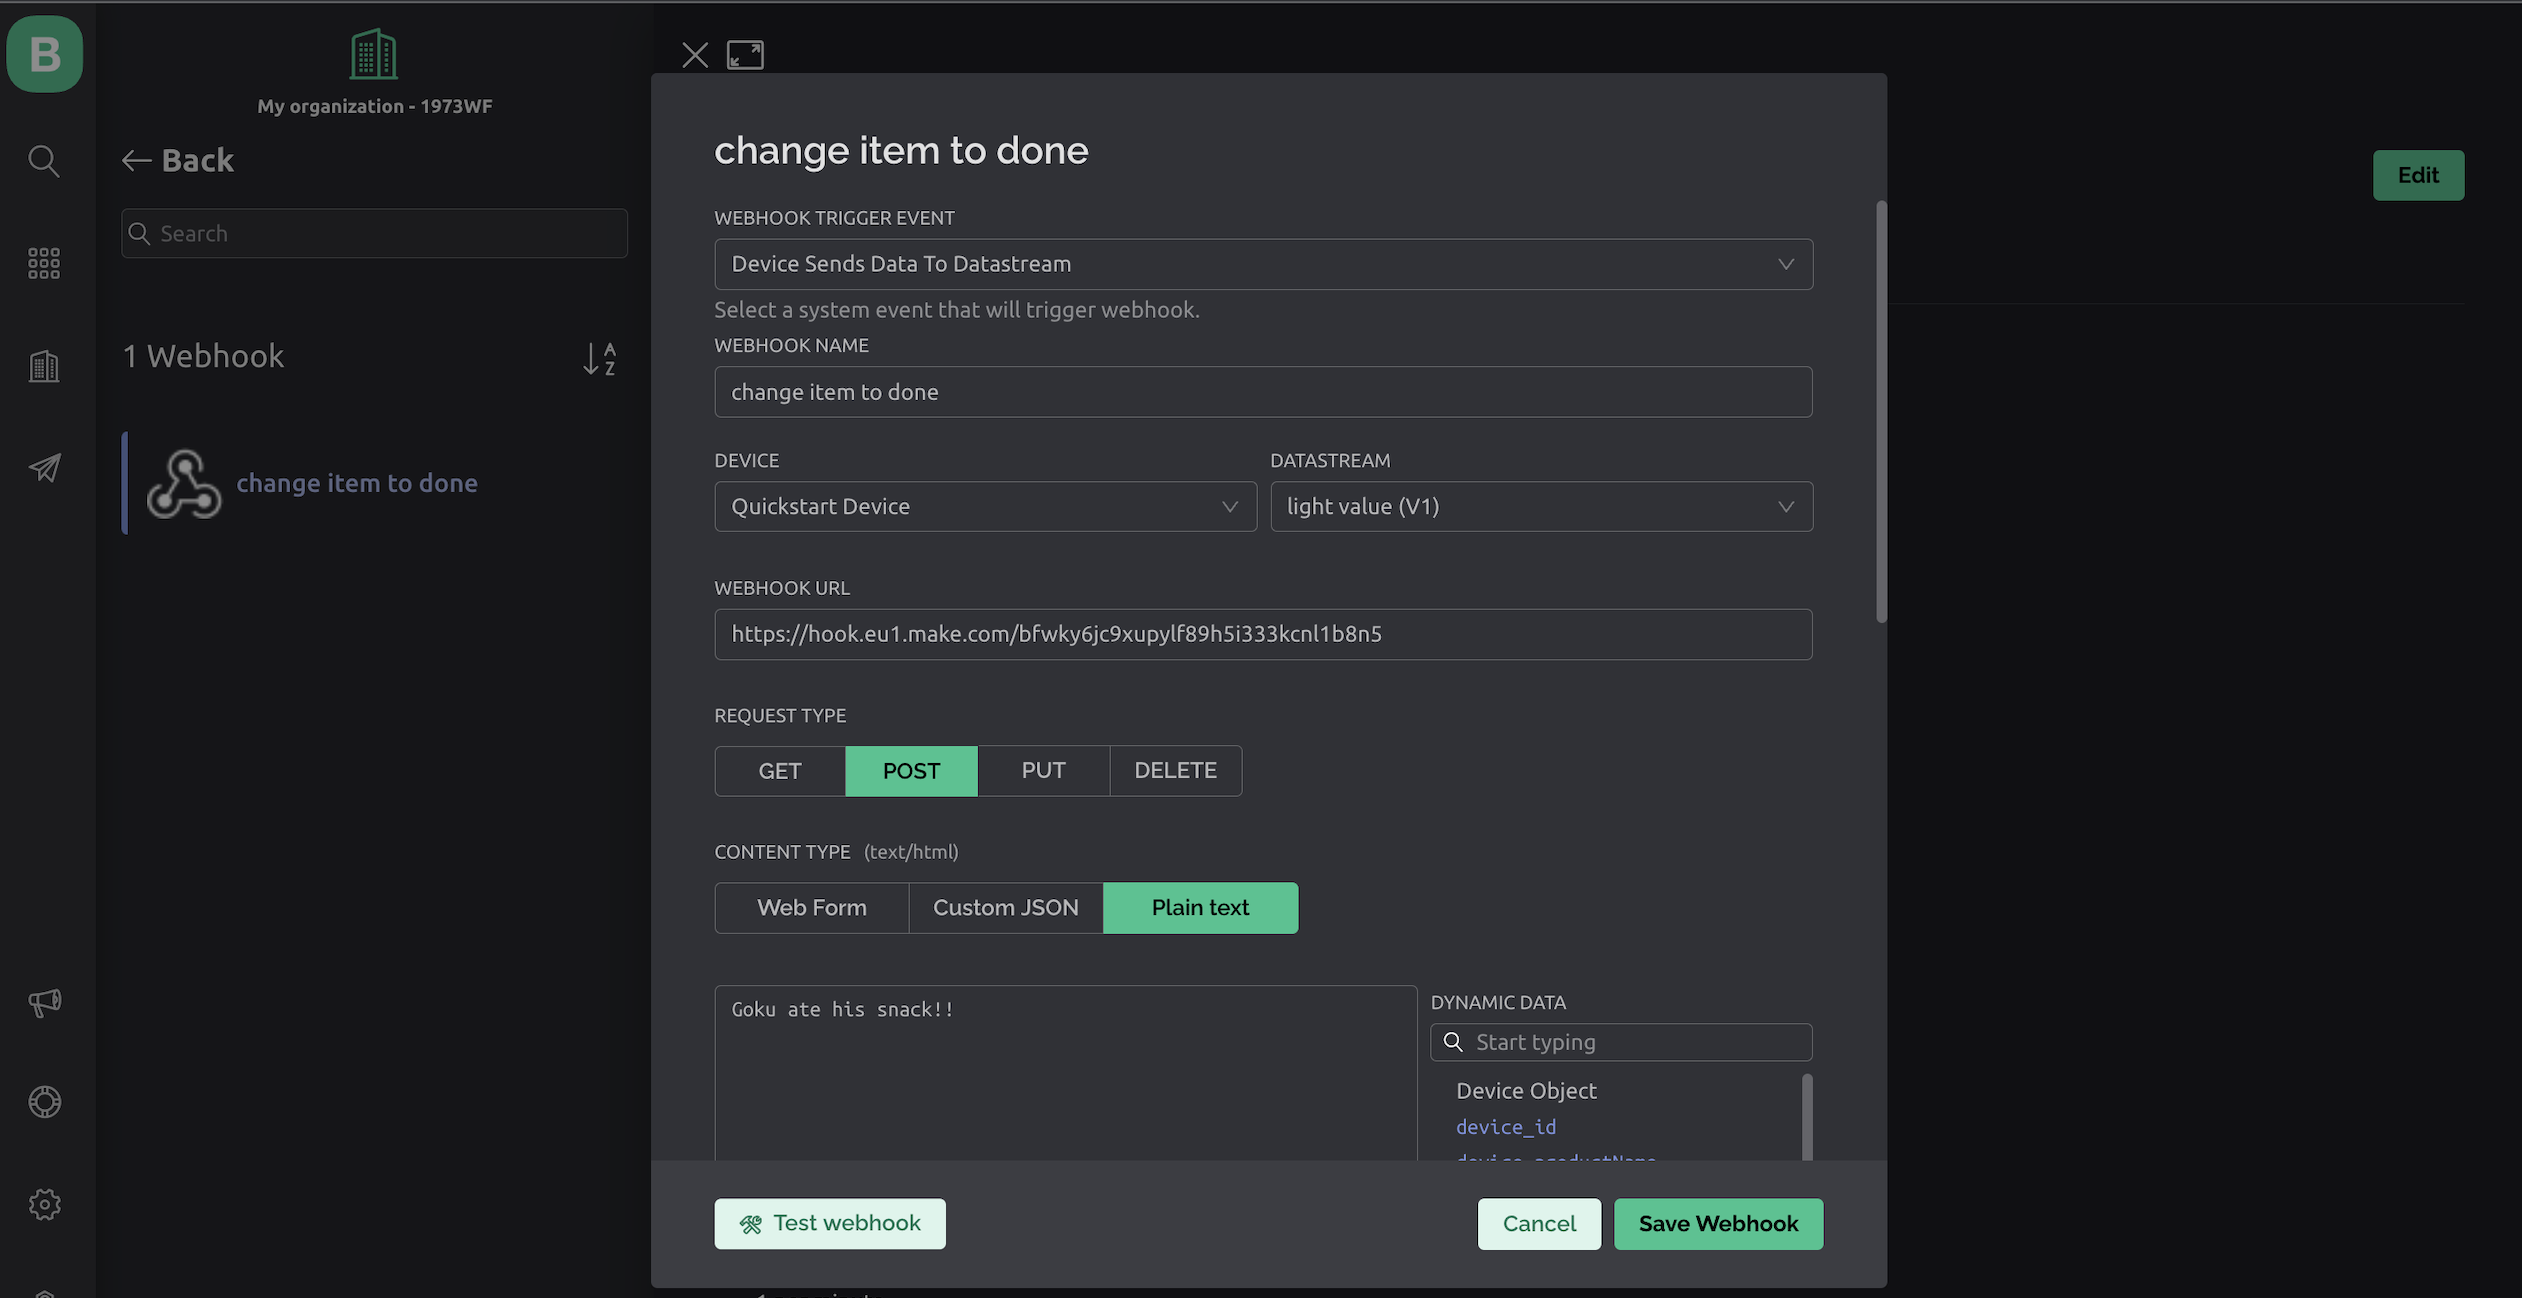Open the templates grid icon in sidebar
This screenshot has width=2522, height=1298.
pyautogui.click(x=44, y=263)
